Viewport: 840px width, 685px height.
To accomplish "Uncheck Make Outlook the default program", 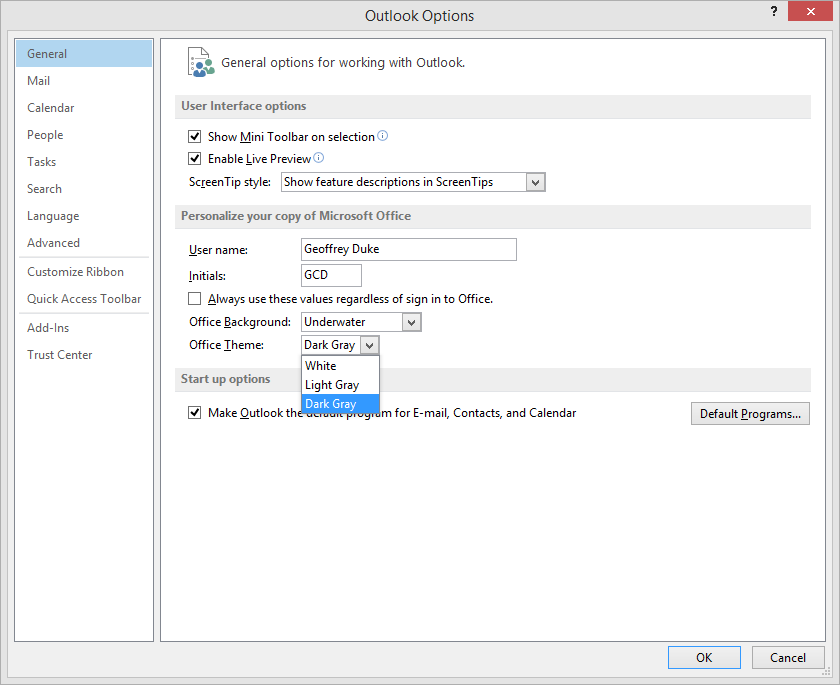I will 194,412.
